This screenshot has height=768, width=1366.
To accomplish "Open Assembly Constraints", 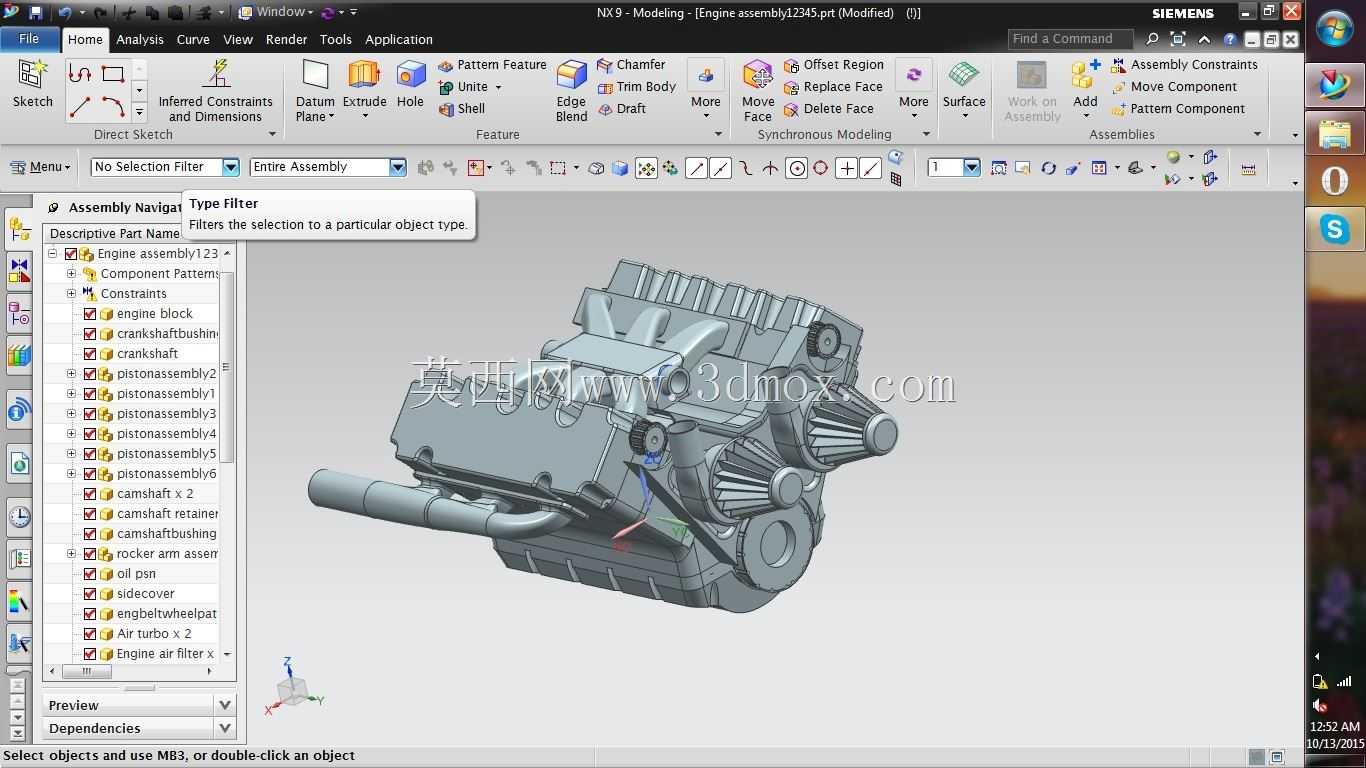I will point(1185,65).
